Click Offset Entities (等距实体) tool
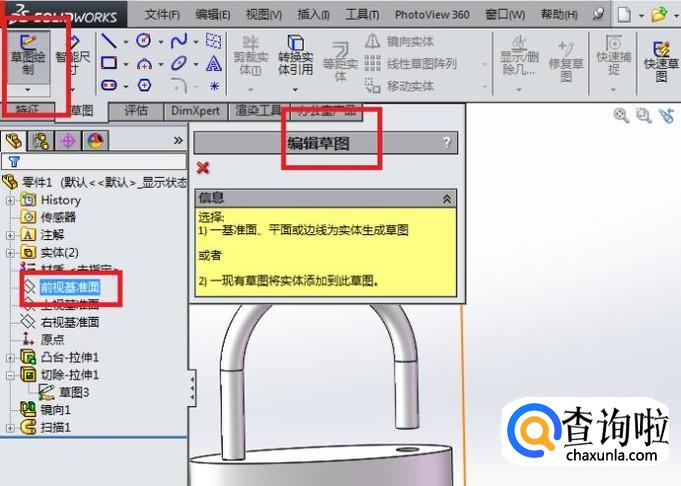Image resolution: width=681 pixels, height=486 pixels. 340,61
